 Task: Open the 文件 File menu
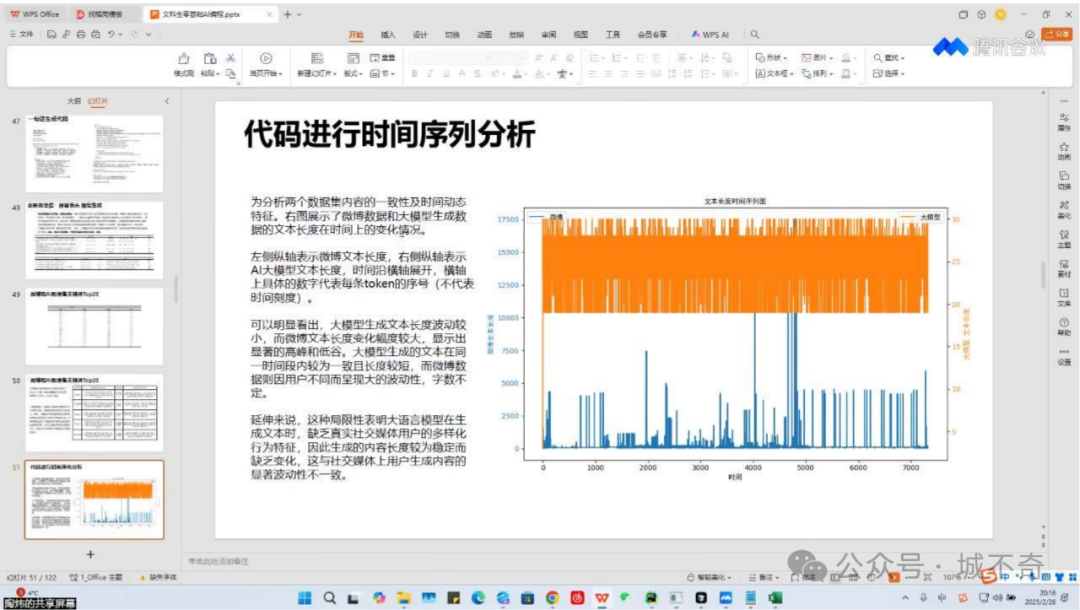click(21, 34)
